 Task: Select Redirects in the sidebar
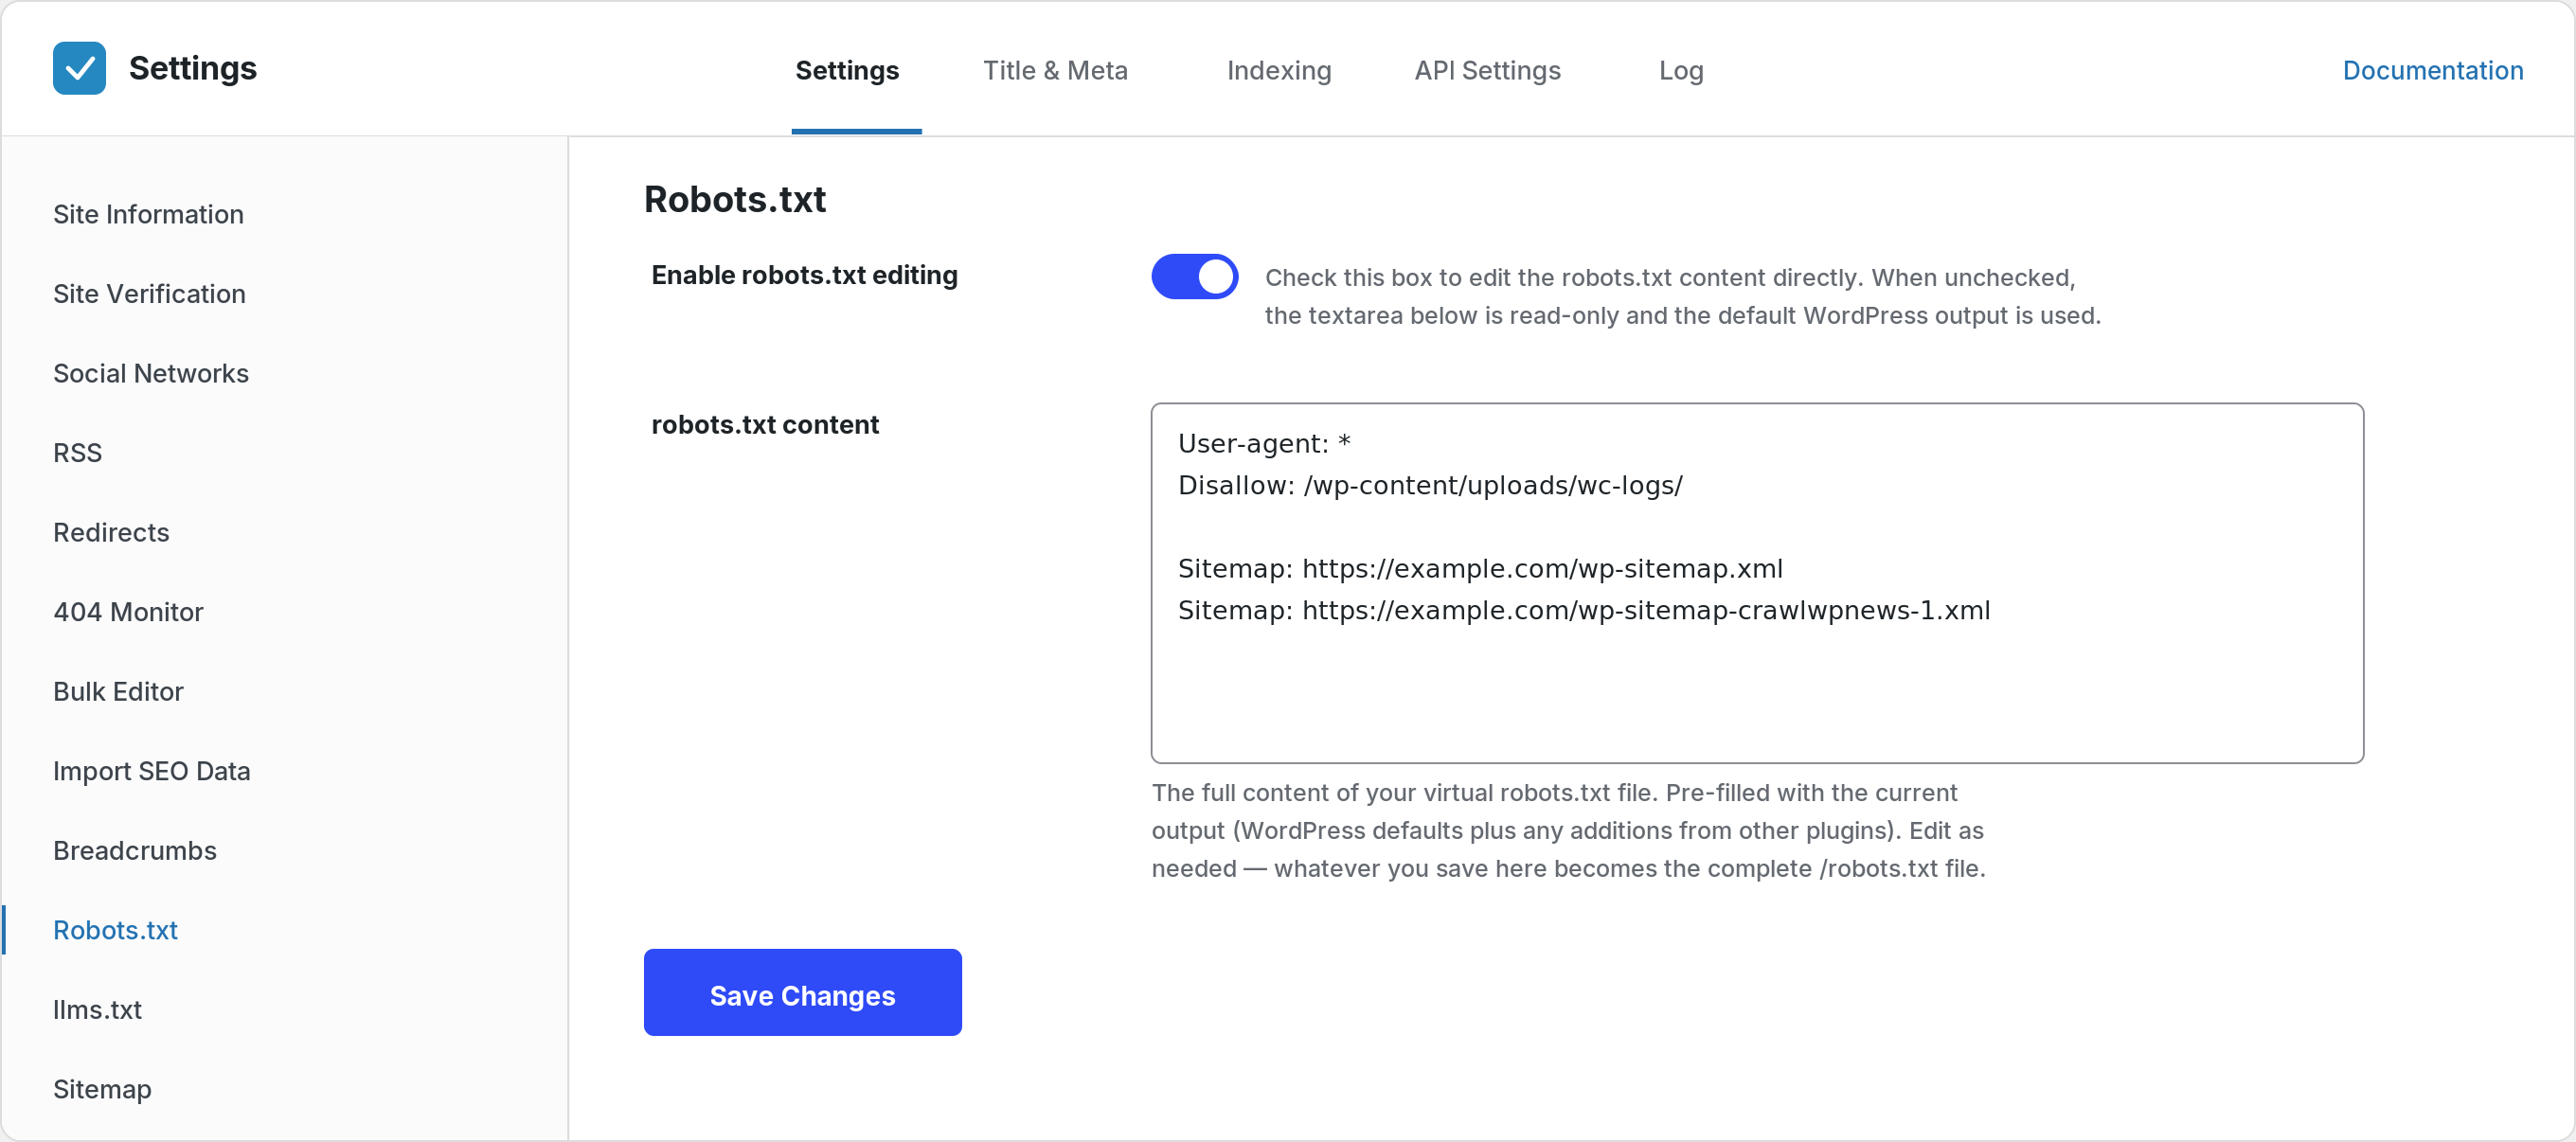pos(111,532)
